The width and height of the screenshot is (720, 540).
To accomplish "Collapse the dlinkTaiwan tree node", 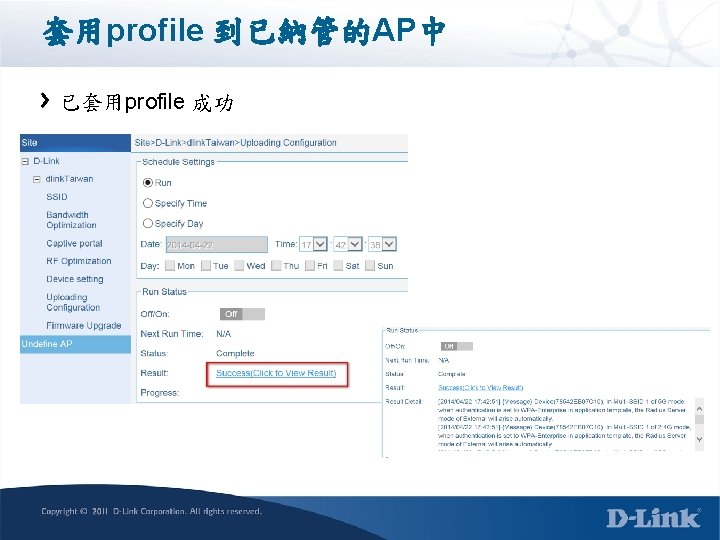I will tap(37, 180).
